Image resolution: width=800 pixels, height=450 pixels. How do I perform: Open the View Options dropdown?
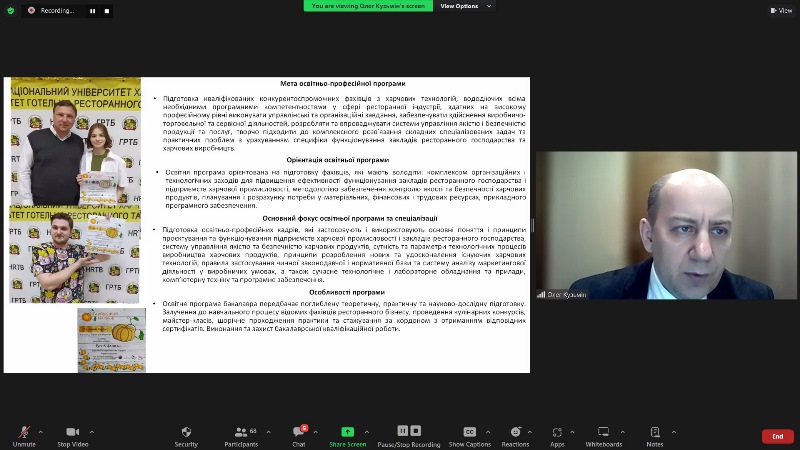pos(465,6)
